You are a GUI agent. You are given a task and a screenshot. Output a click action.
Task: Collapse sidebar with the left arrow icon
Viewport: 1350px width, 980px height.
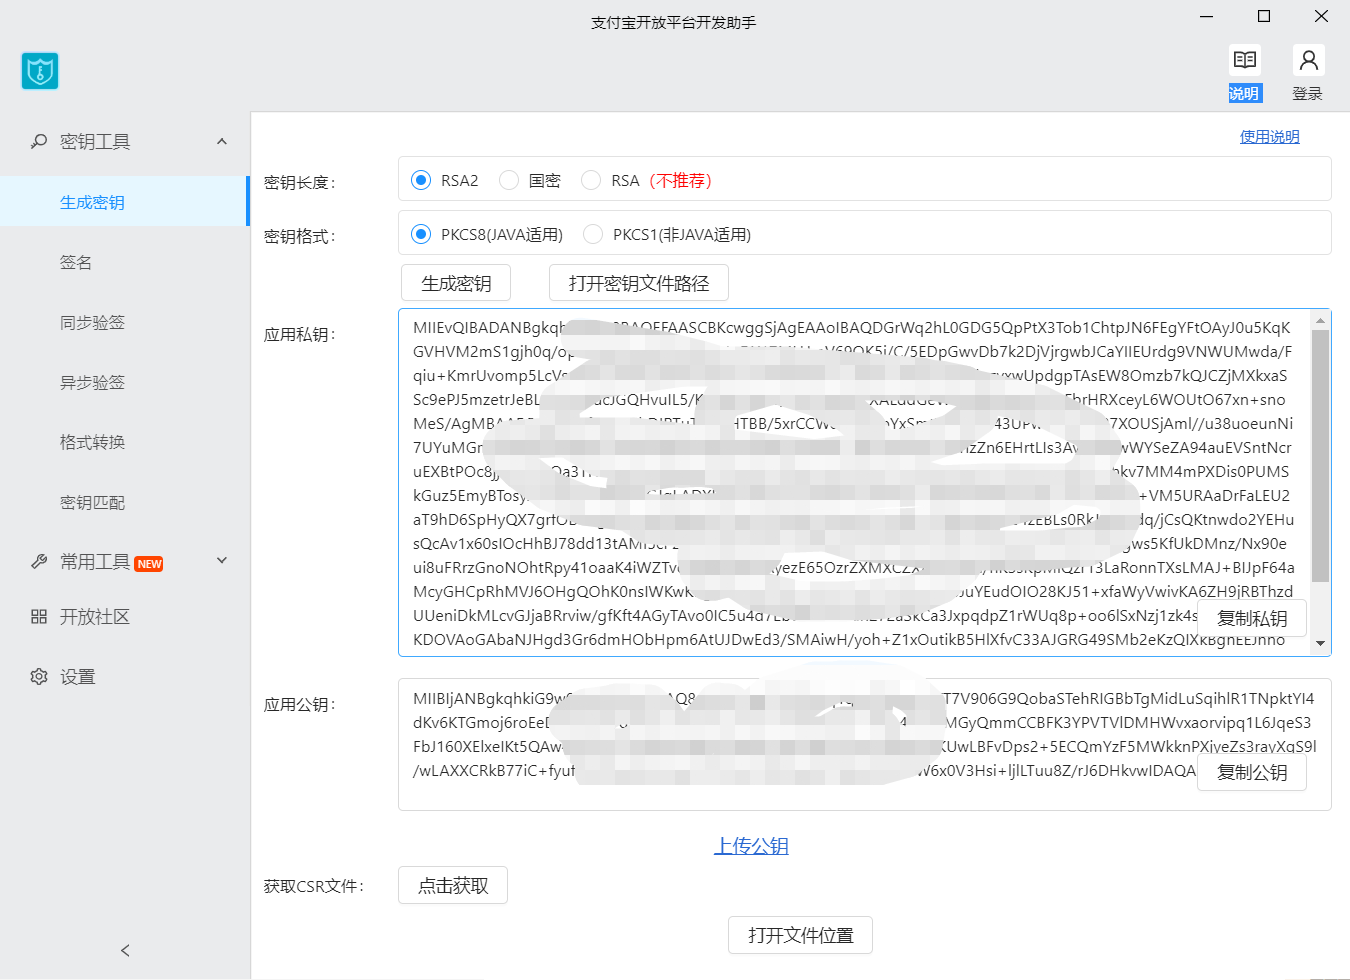click(125, 951)
